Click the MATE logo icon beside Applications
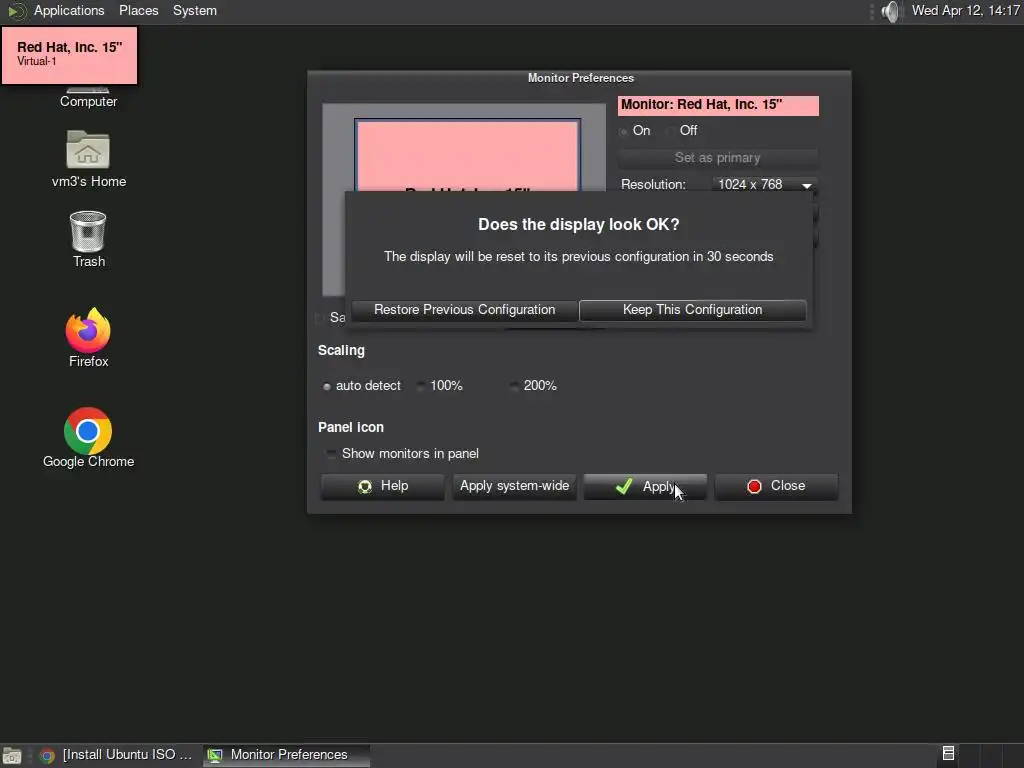1024x768 pixels. (16, 11)
